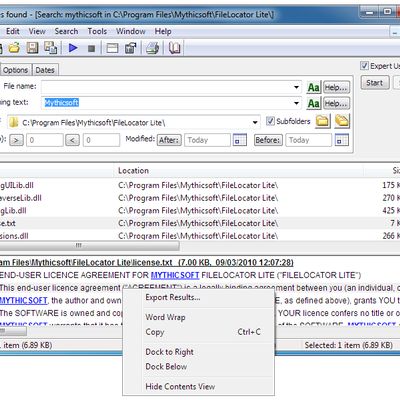Click the print icon in toolbar
This screenshot has width=400, height=400.
click(x=153, y=48)
